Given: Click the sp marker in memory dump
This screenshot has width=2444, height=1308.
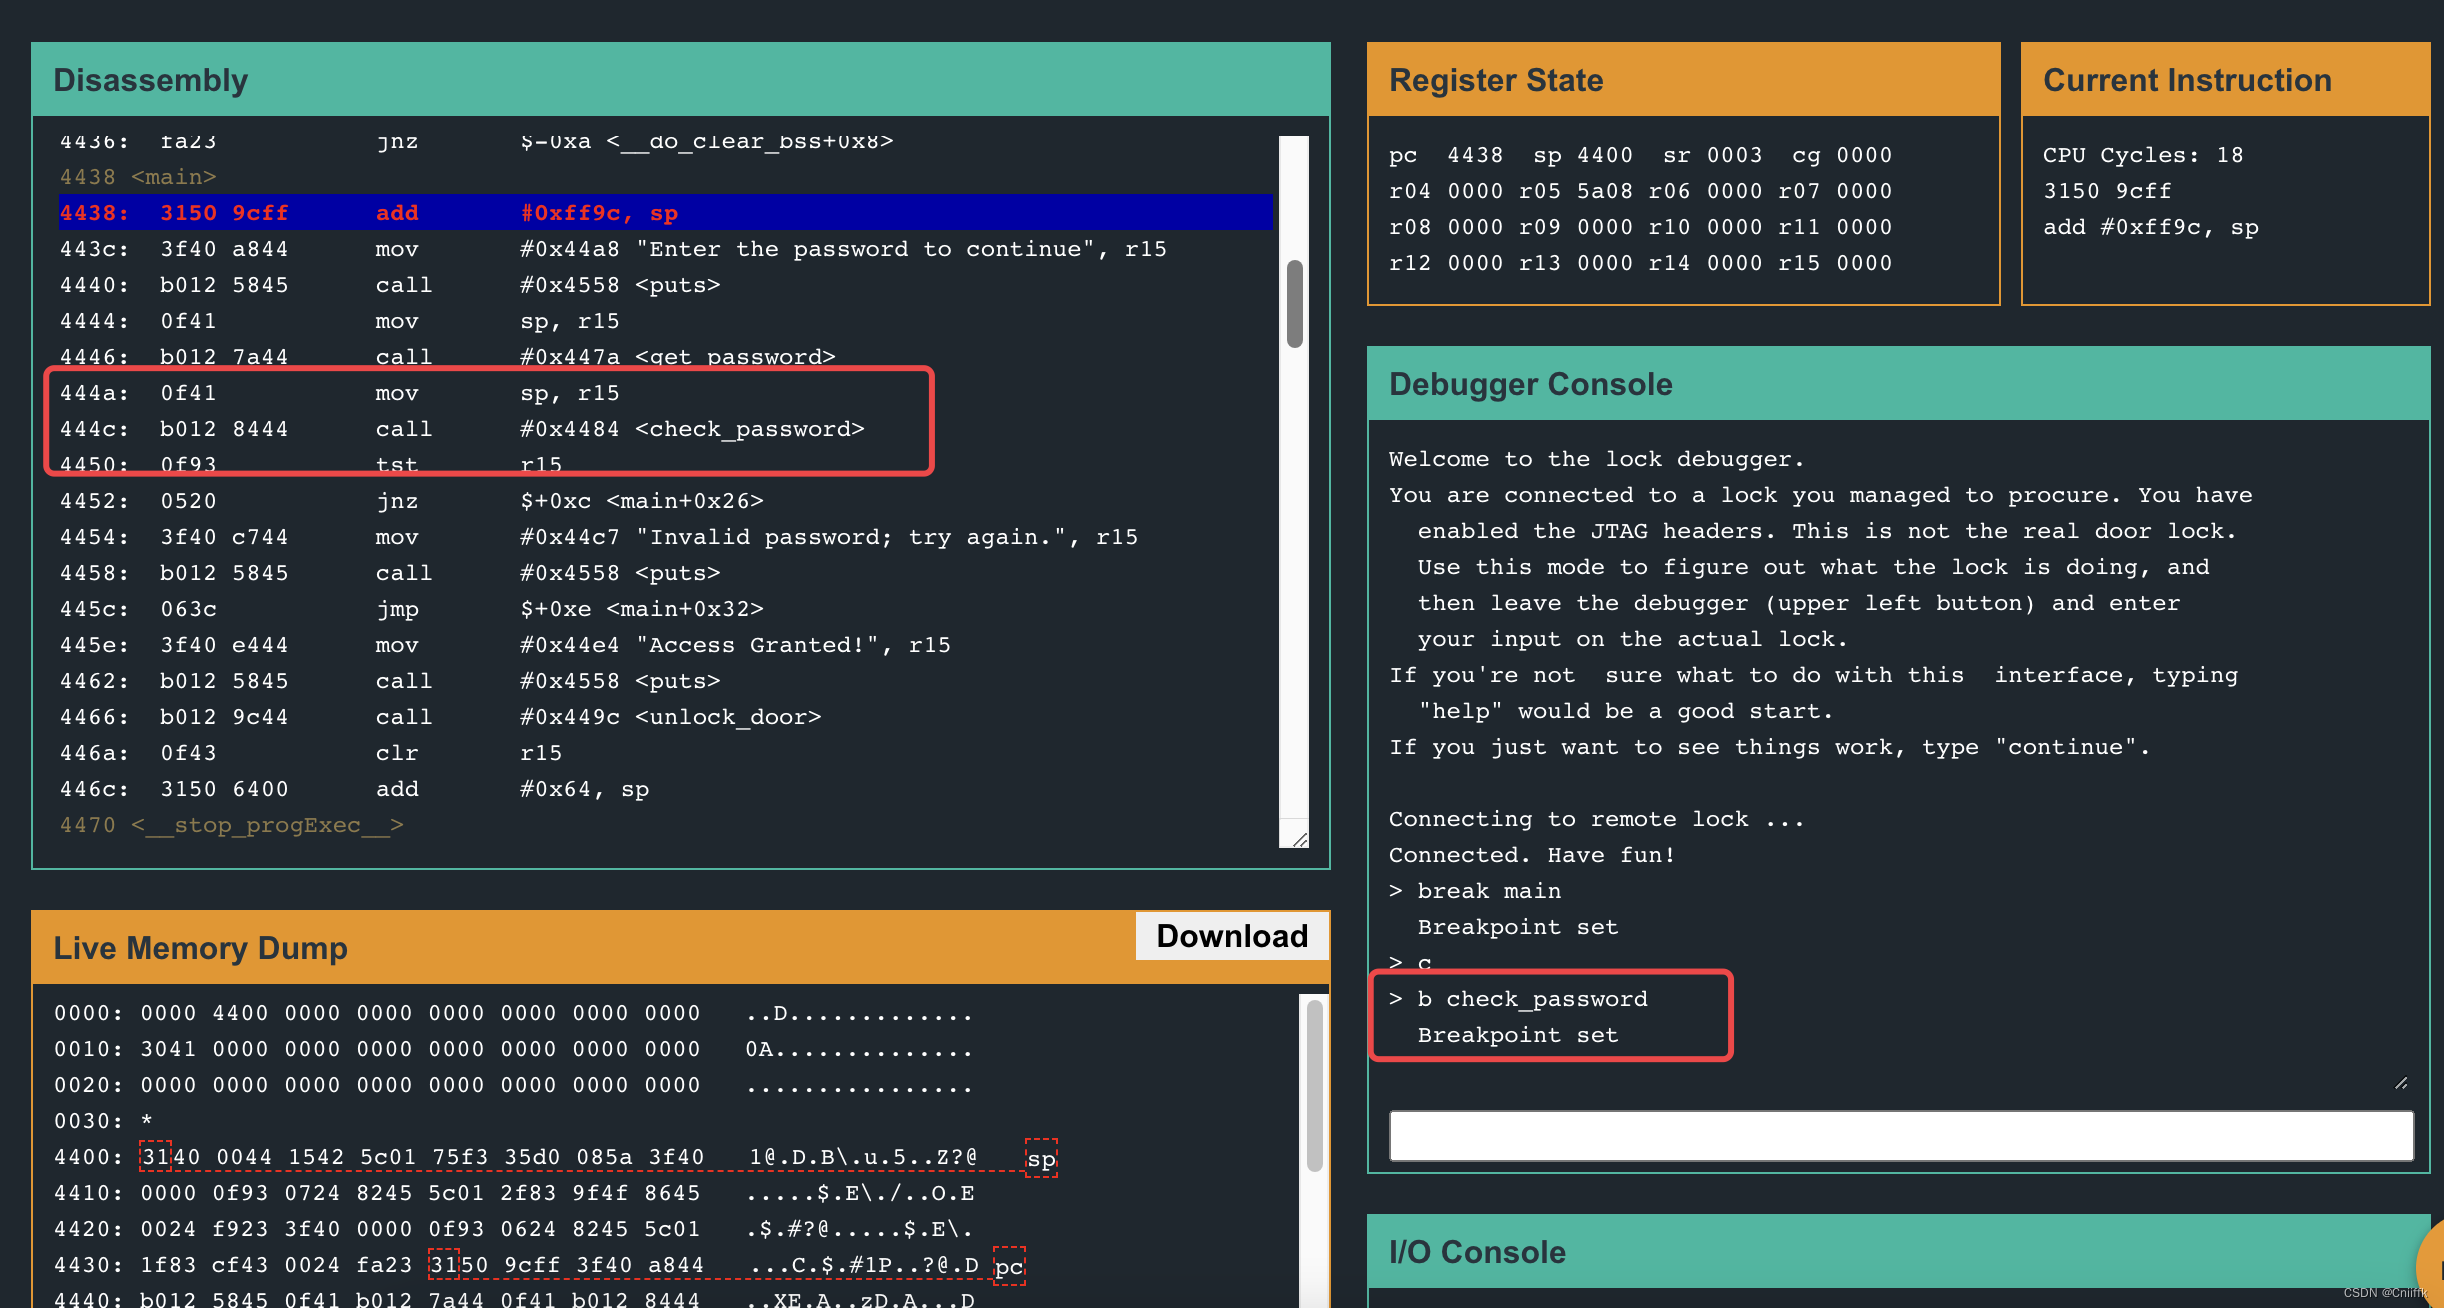Looking at the screenshot, I should [1041, 1158].
